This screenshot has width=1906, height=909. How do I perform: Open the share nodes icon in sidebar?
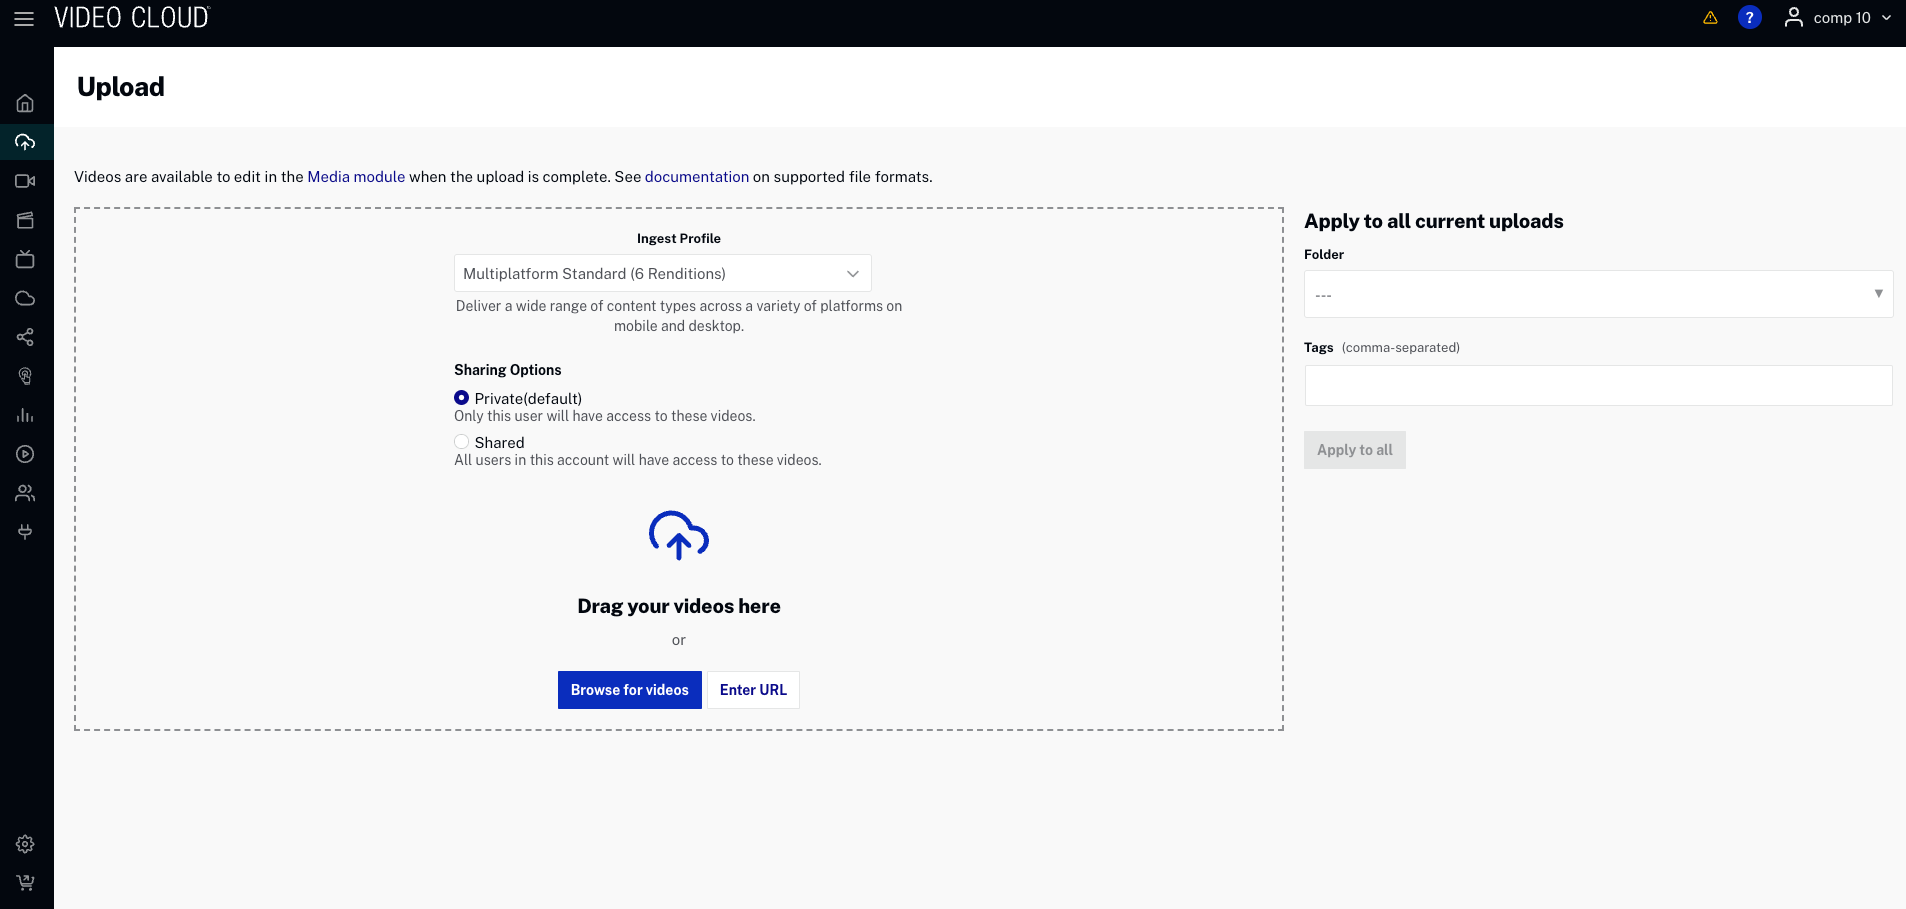(25, 337)
